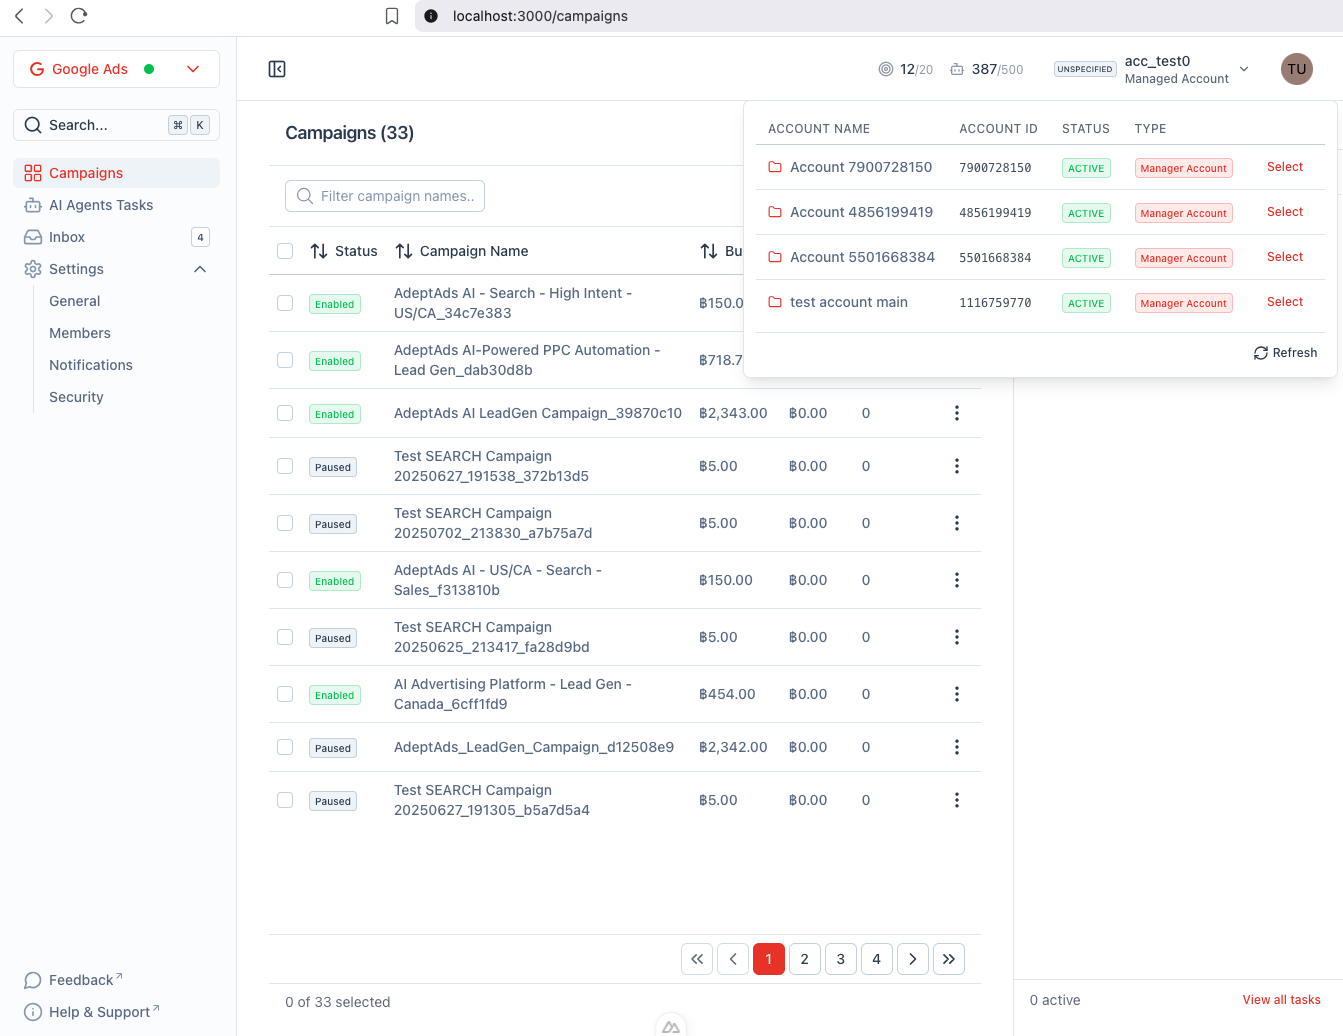Select checkbox for AdeptAds_LeadGen_Campaign_d12508e9
This screenshot has width=1343, height=1036.
[285, 747]
